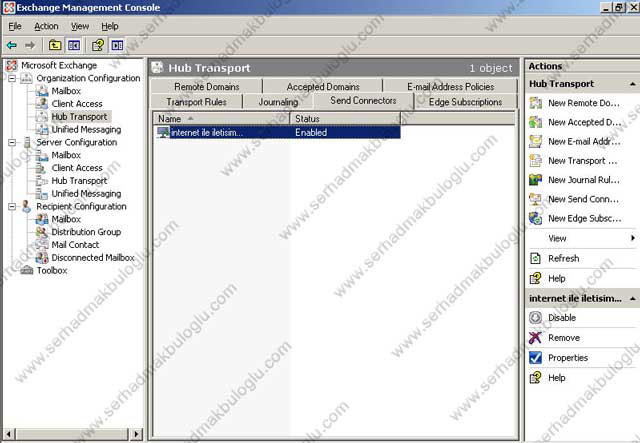Switch to the Transport Rules tab
This screenshot has height=443, width=640.
pyautogui.click(x=196, y=102)
